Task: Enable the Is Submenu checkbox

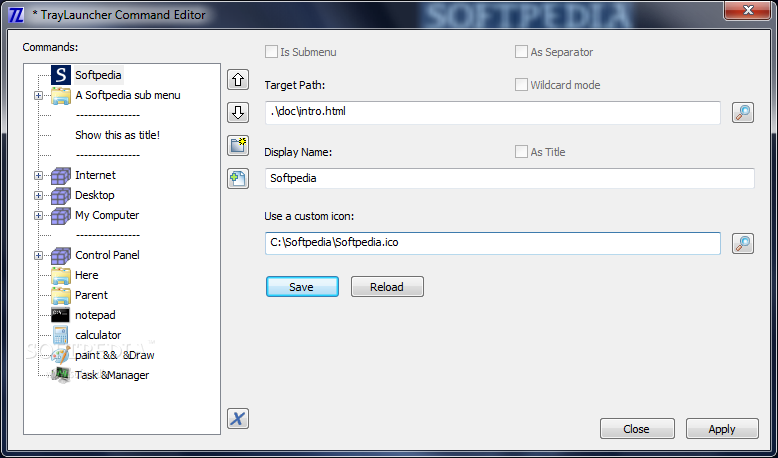Action: point(271,52)
